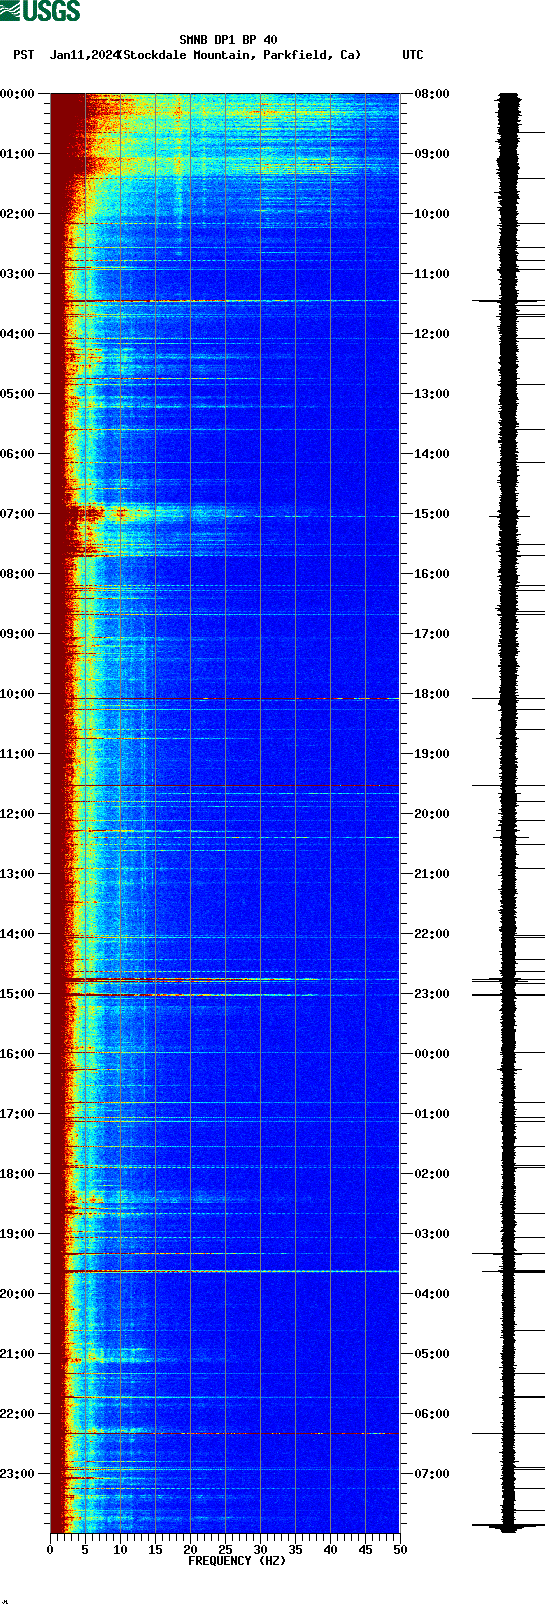
Task: Click the UTC time label 04:00
Action: pyautogui.click(x=432, y=1294)
